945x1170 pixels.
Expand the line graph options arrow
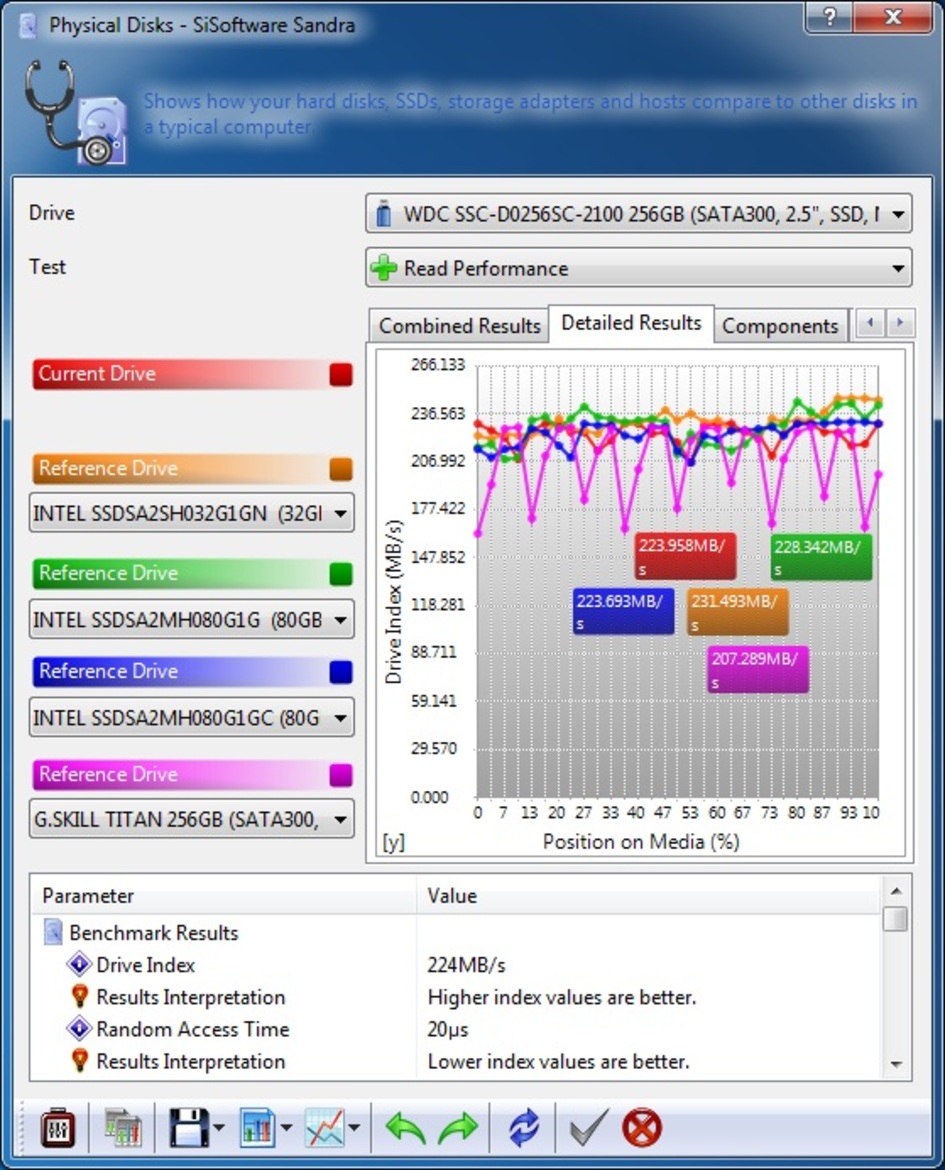355,1128
